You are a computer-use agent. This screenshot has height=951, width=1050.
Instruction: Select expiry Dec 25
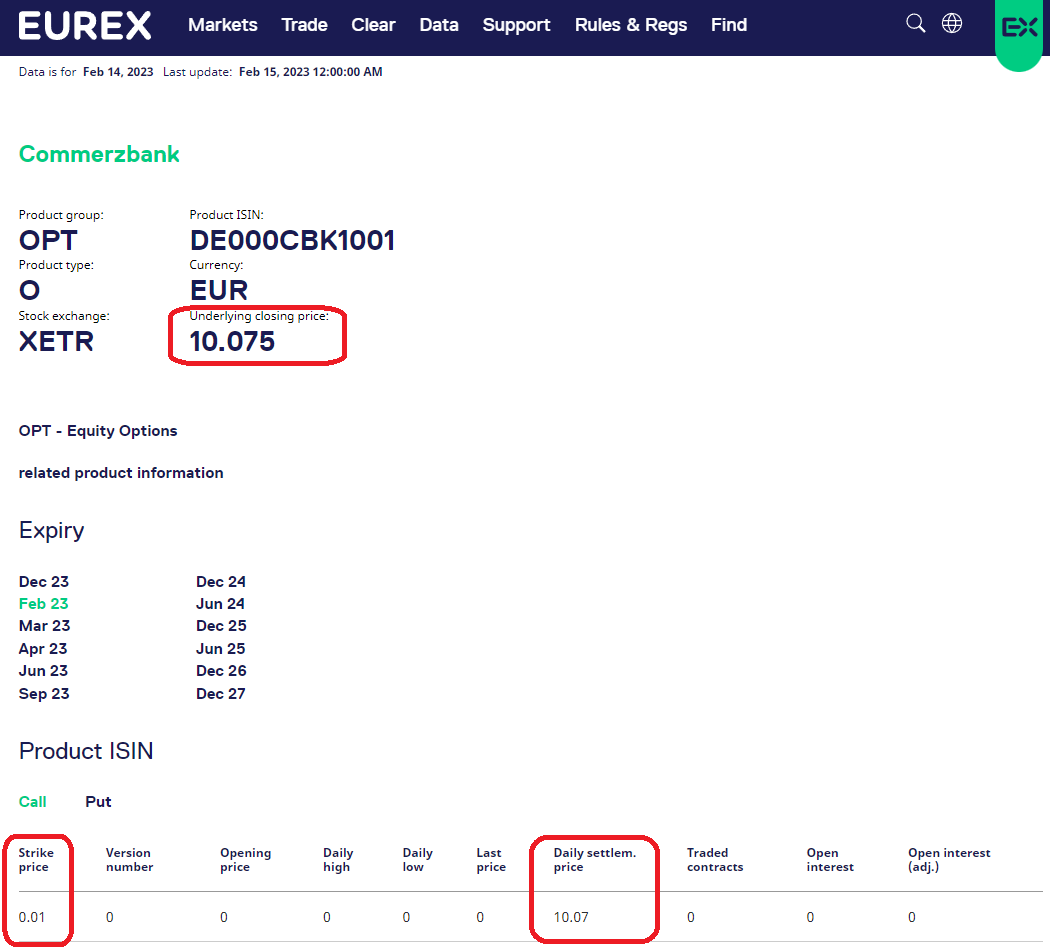[x=221, y=626]
